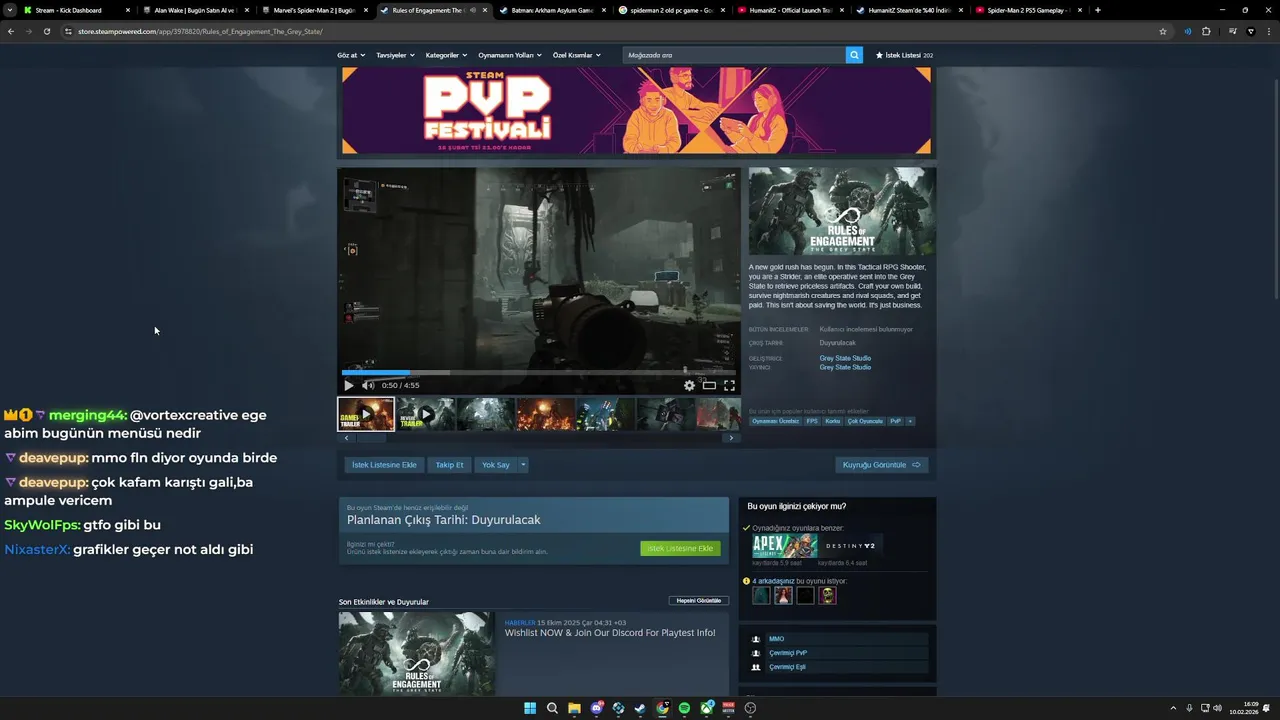Click Yok Say button
Screen dimensions: 1280x720
point(496,465)
